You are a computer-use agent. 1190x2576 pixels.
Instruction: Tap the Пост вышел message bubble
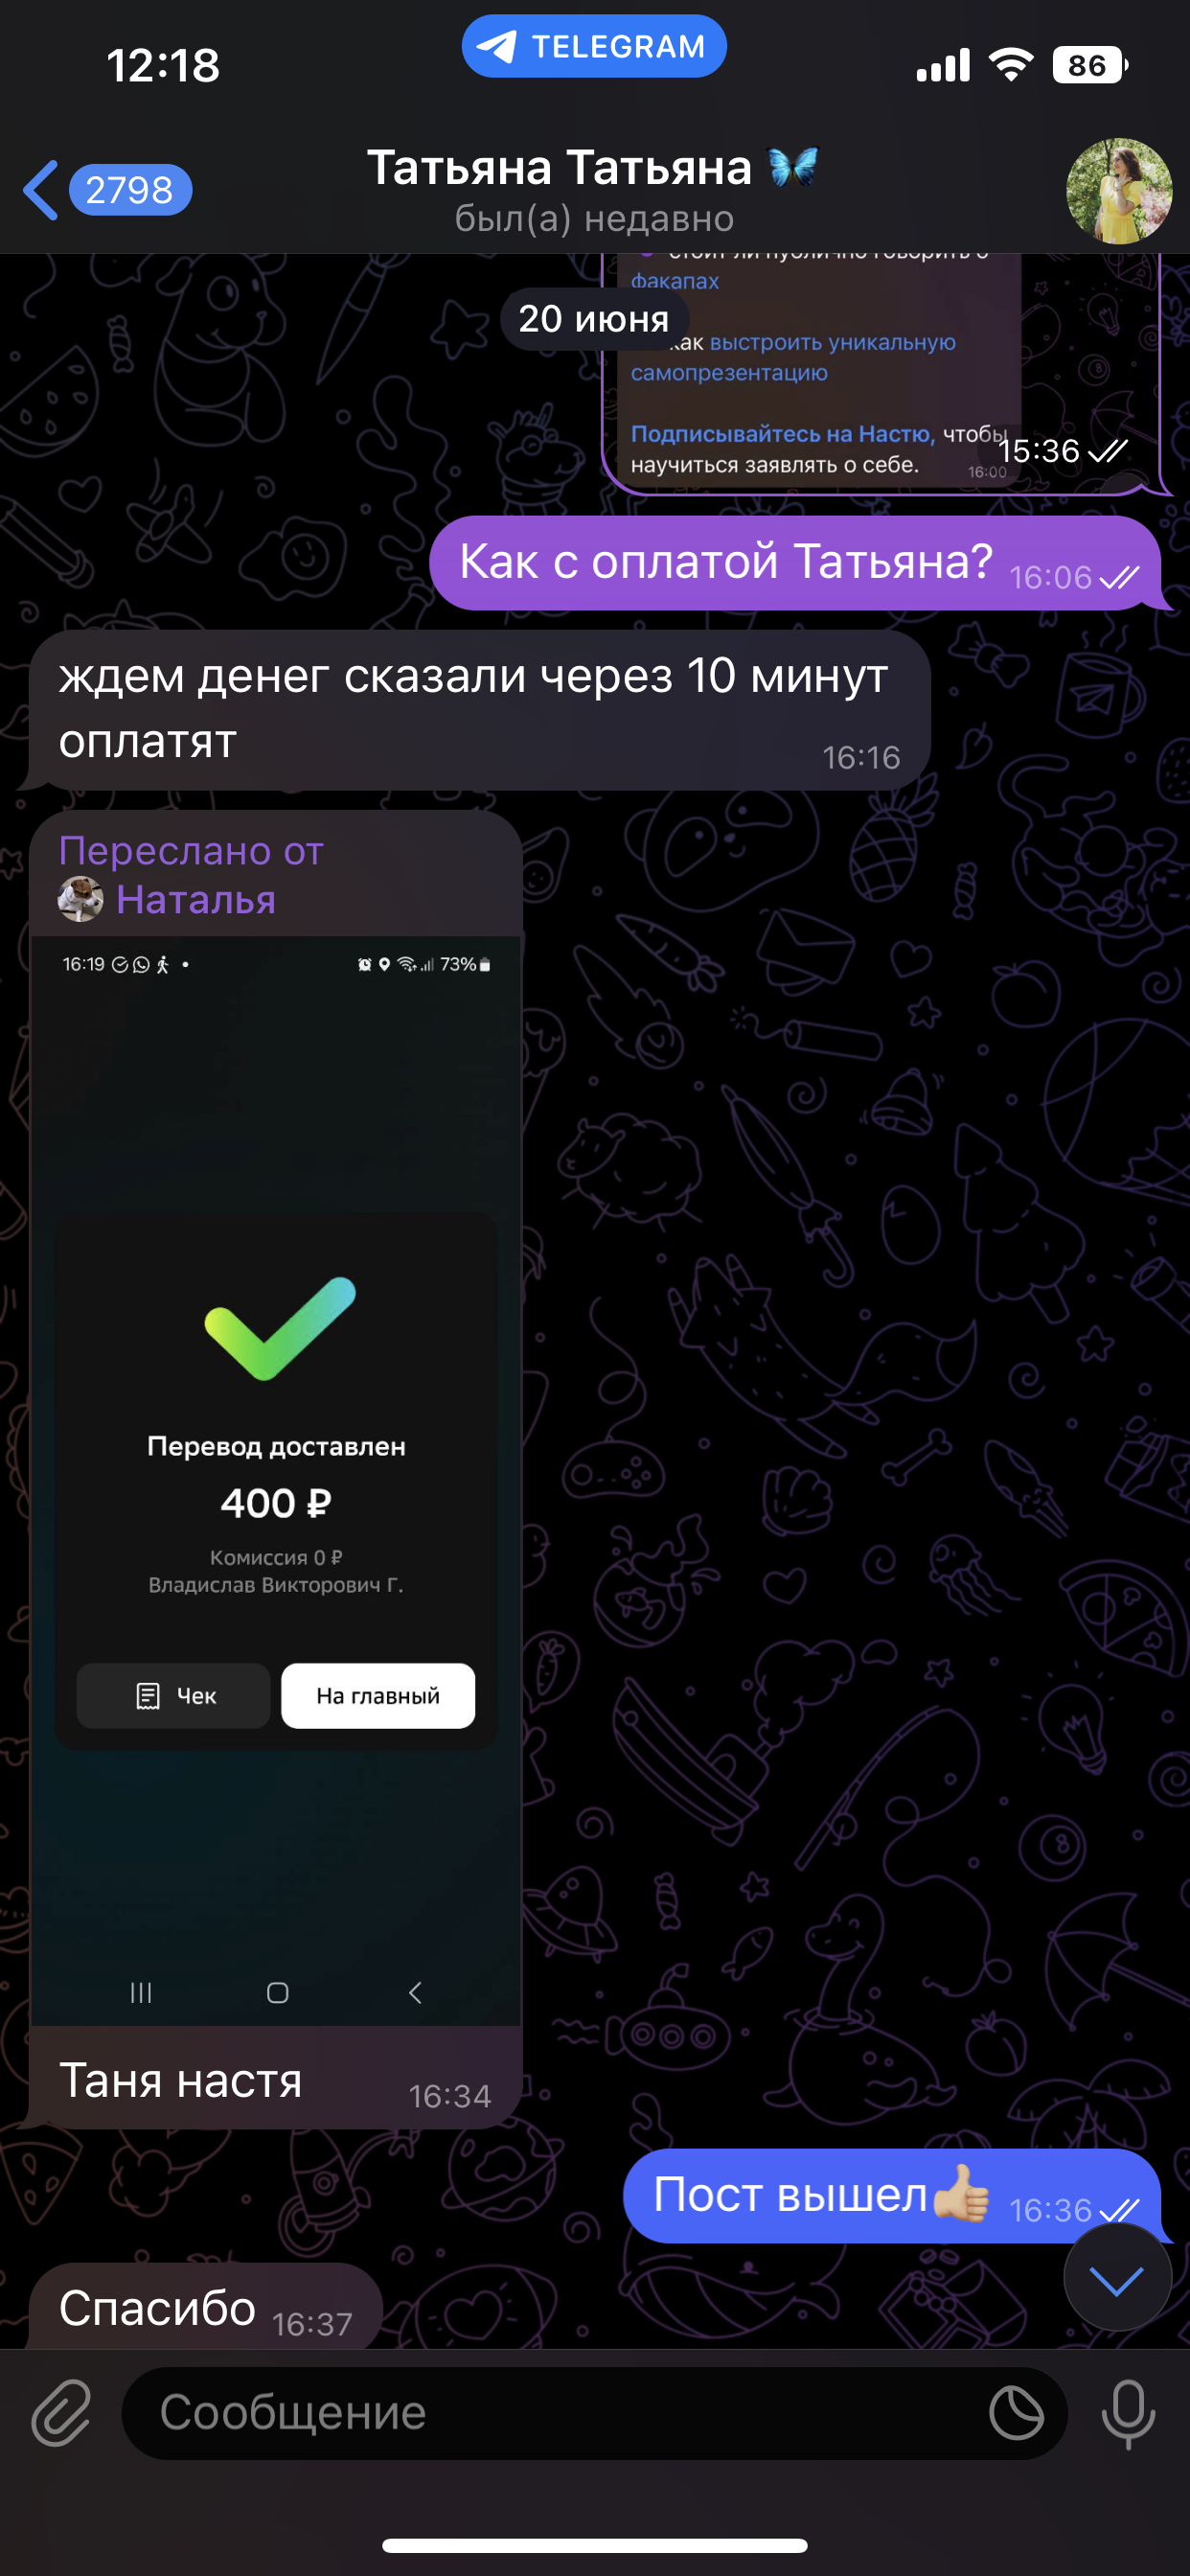[x=891, y=2196]
